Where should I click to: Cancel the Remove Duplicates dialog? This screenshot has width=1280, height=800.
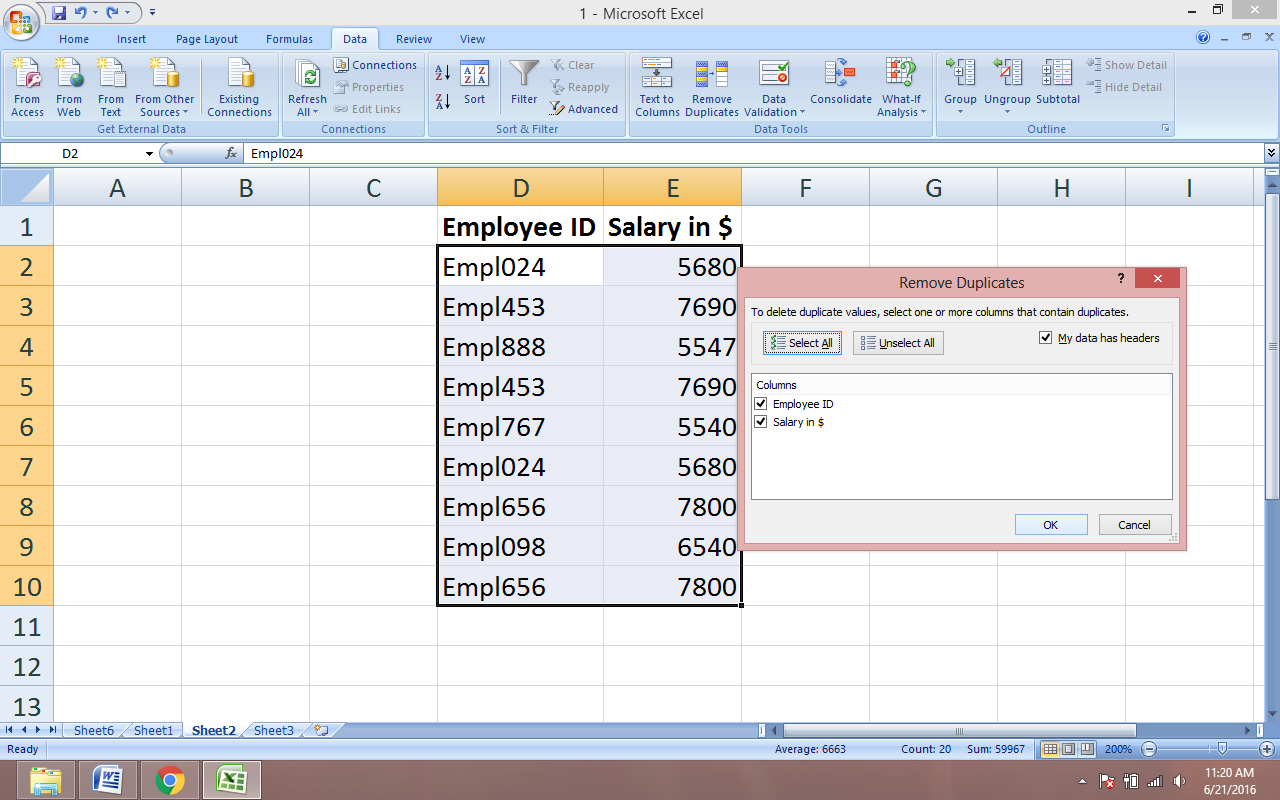1134,525
